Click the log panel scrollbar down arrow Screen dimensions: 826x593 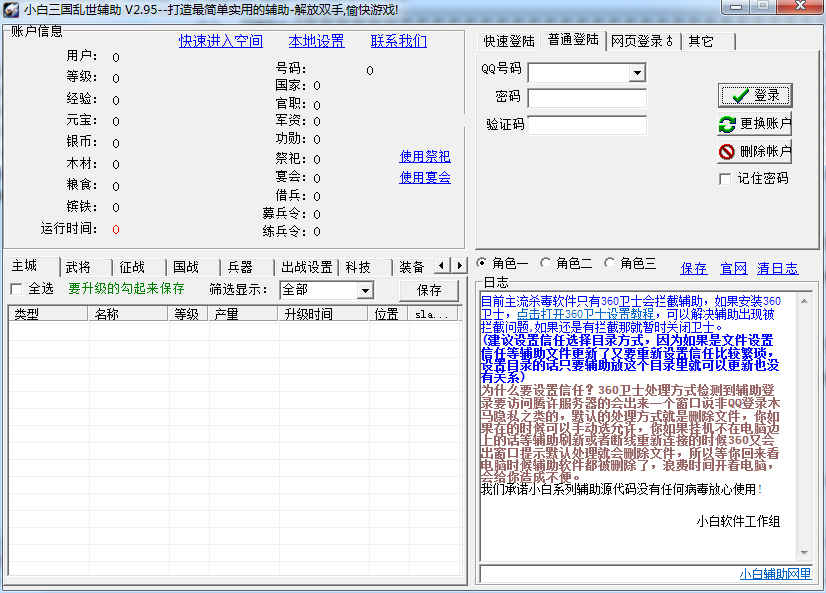pyautogui.click(x=804, y=552)
